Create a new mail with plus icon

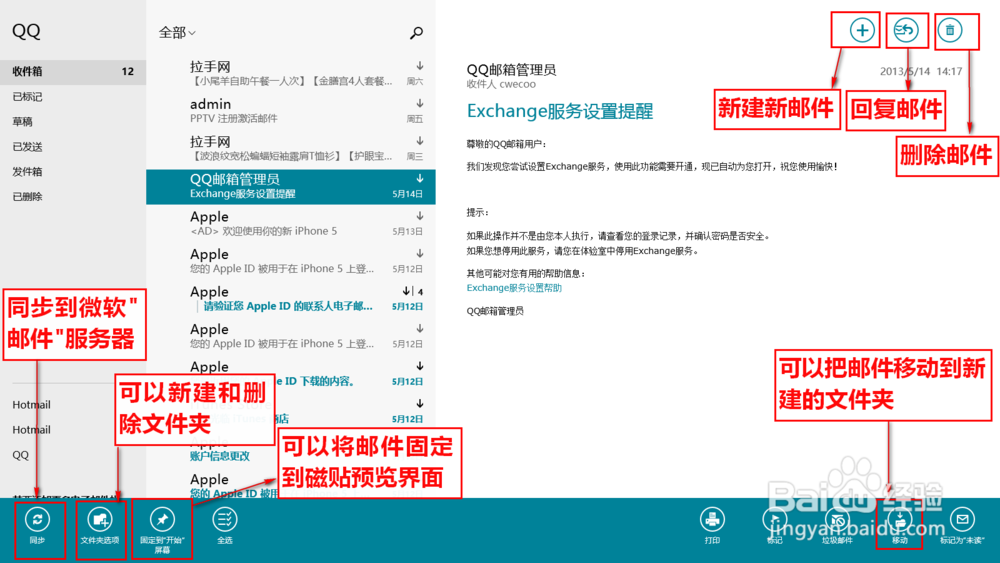[862, 30]
